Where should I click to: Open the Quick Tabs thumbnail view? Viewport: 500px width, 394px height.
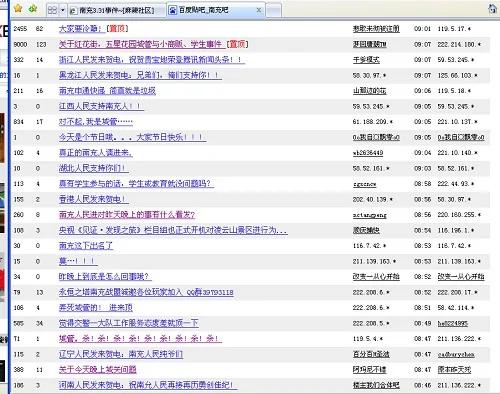pos(53,10)
